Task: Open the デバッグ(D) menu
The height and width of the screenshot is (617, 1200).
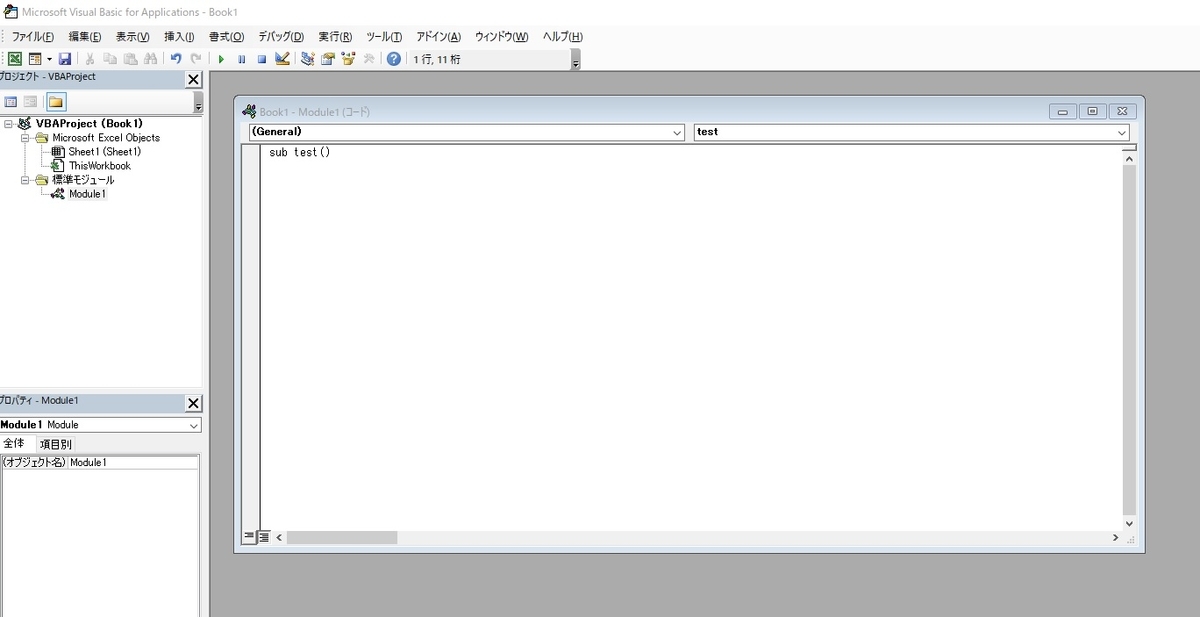Action: click(x=281, y=36)
